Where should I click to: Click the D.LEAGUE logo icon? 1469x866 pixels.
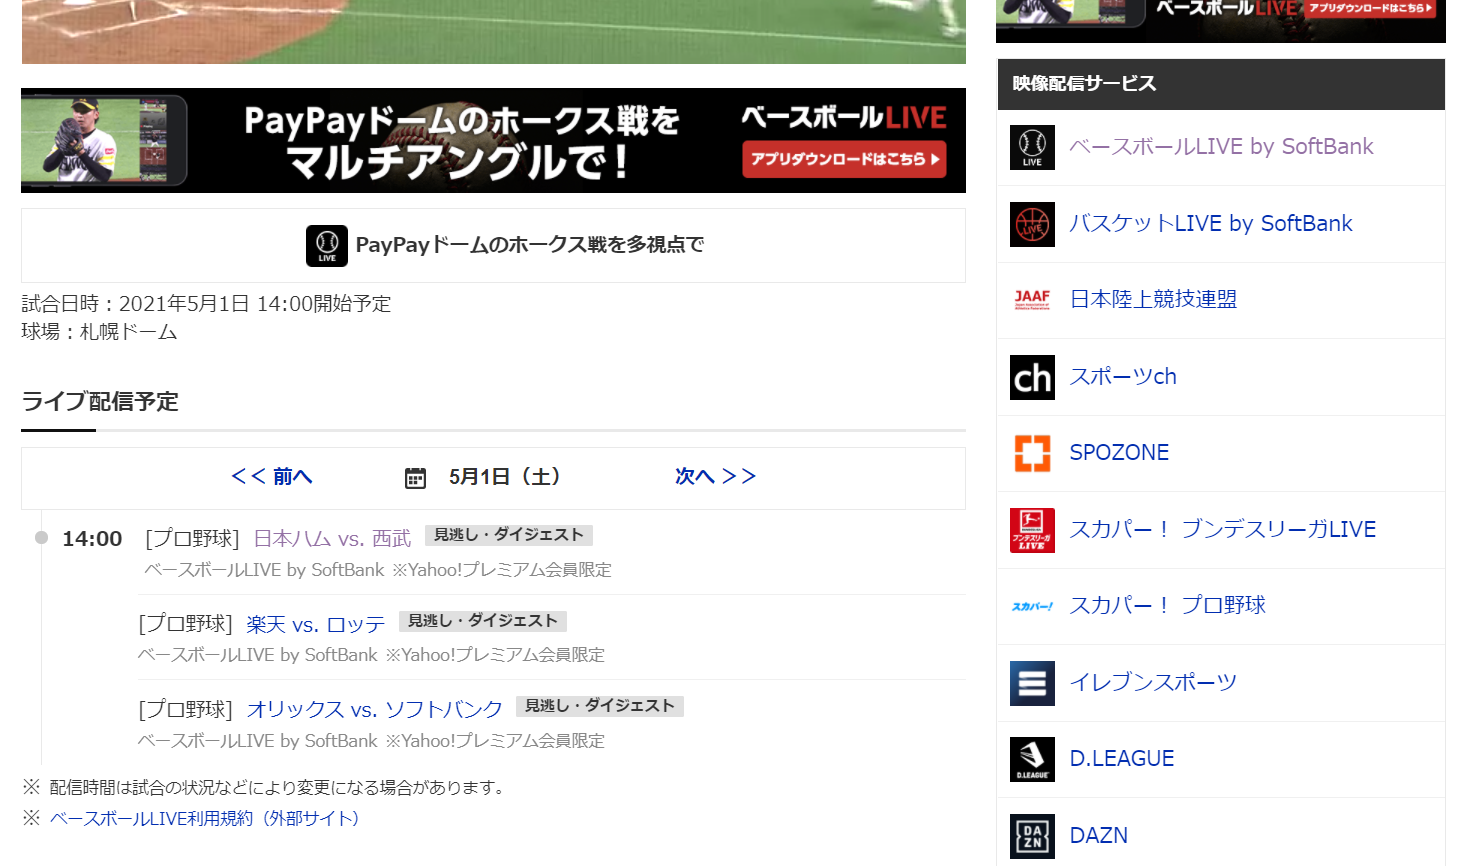point(1032,759)
